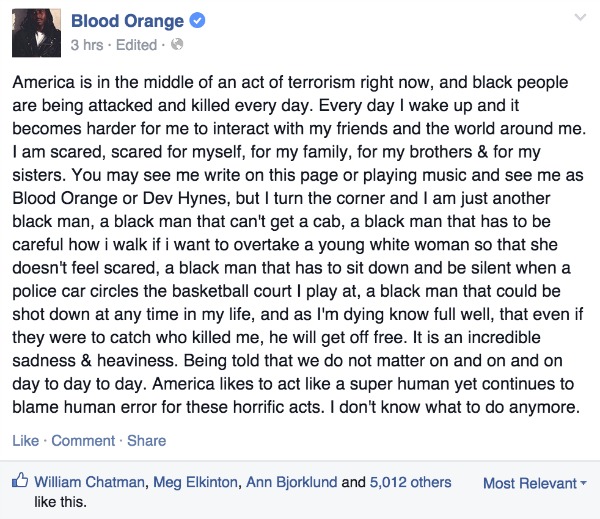This screenshot has width=600, height=519.
Task: Click Comment under the post
Action: click(x=83, y=441)
